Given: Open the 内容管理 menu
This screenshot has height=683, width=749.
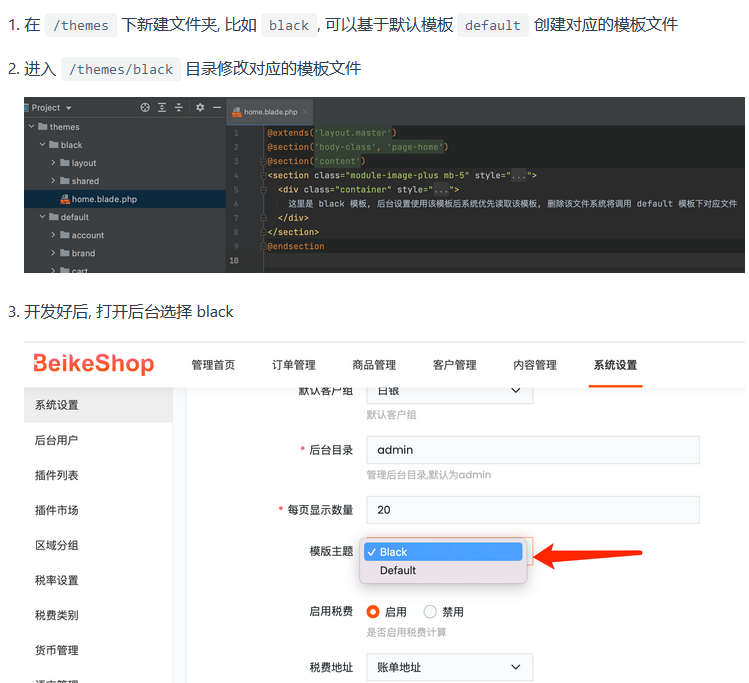Looking at the screenshot, I should click(535, 365).
